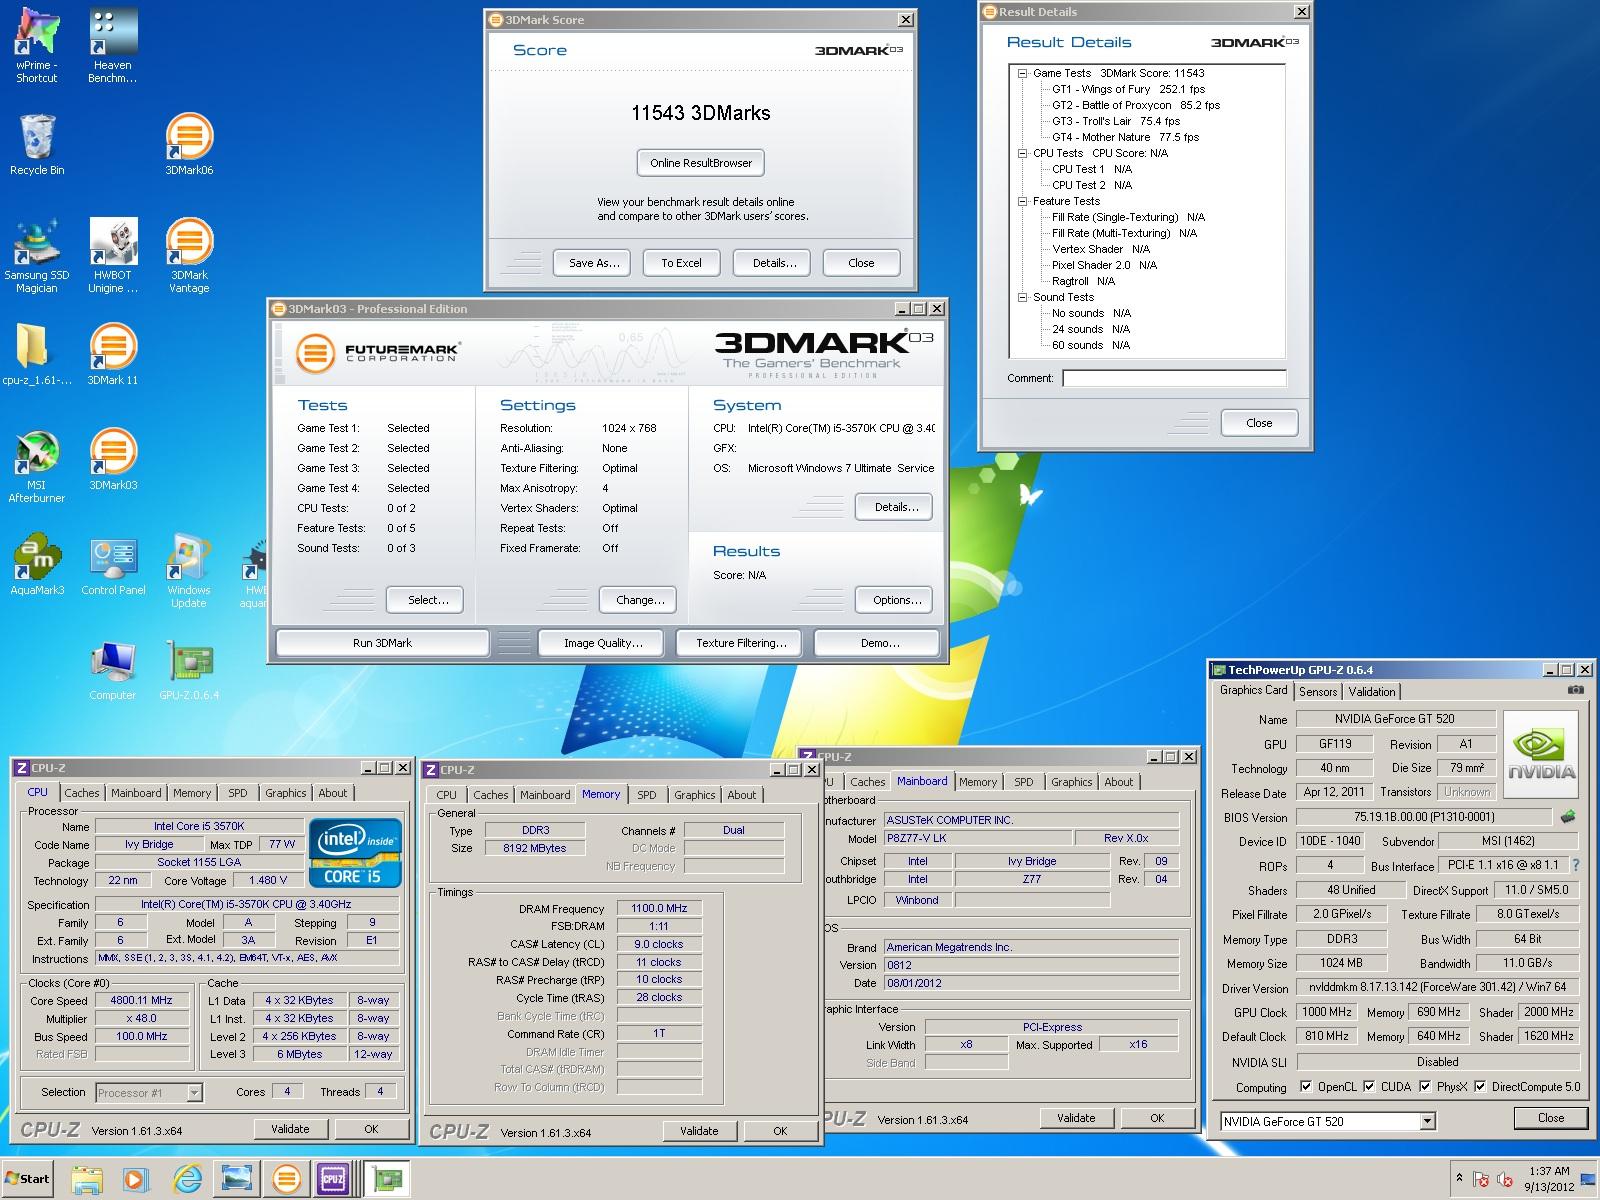Open the Start menu

pos(28,1179)
